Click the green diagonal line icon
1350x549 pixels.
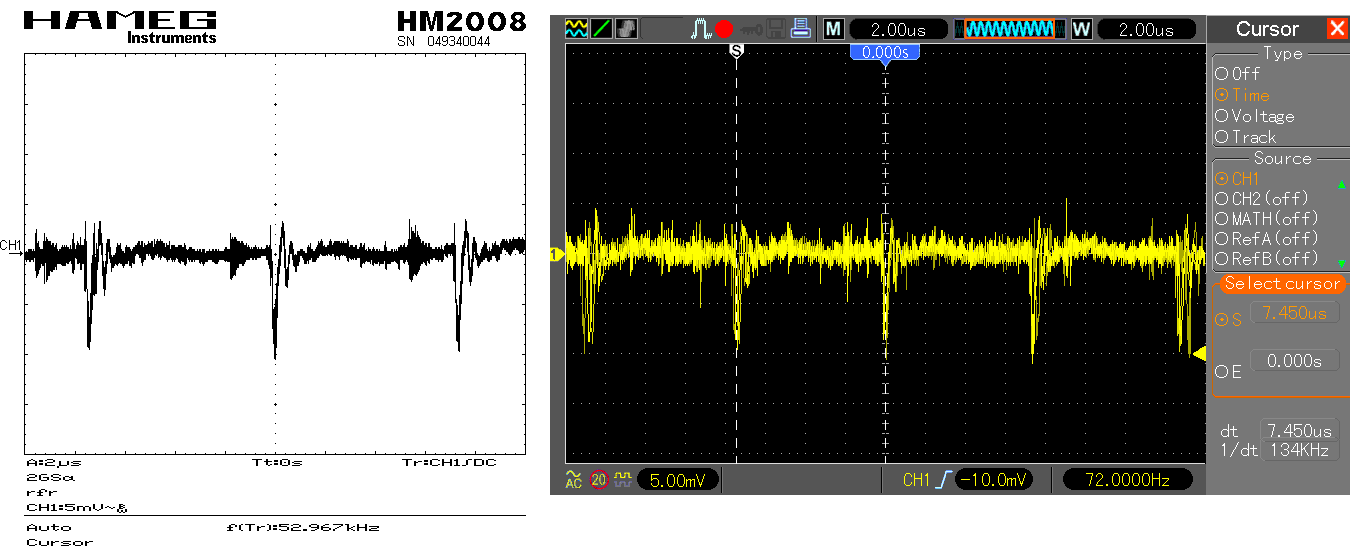pyautogui.click(x=602, y=29)
